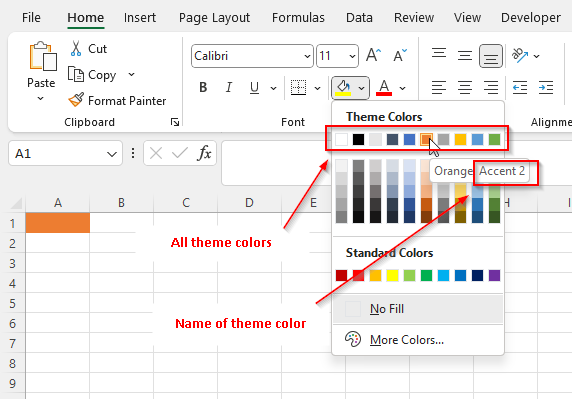The width and height of the screenshot is (572, 399).
Task: Click the Font Color A icon
Action: point(384,88)
